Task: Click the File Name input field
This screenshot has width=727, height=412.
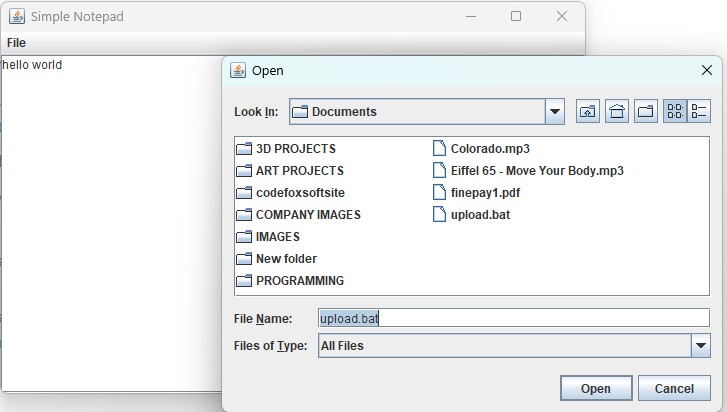Action: pos(514,318)
